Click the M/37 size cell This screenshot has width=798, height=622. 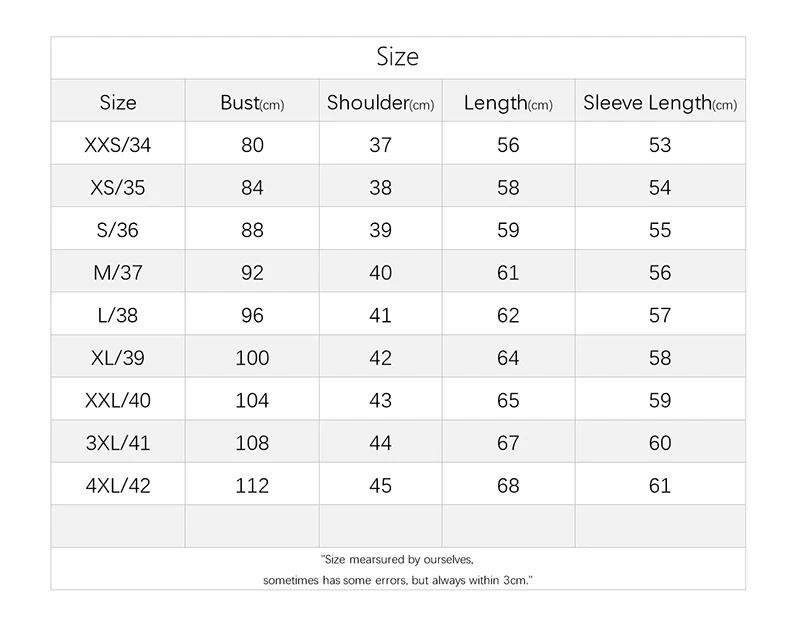click(x=118, y=273)
